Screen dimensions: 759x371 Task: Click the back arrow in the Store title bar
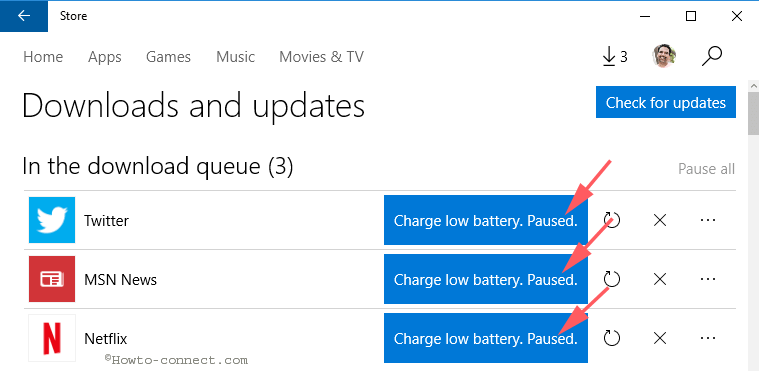(24, 16)
